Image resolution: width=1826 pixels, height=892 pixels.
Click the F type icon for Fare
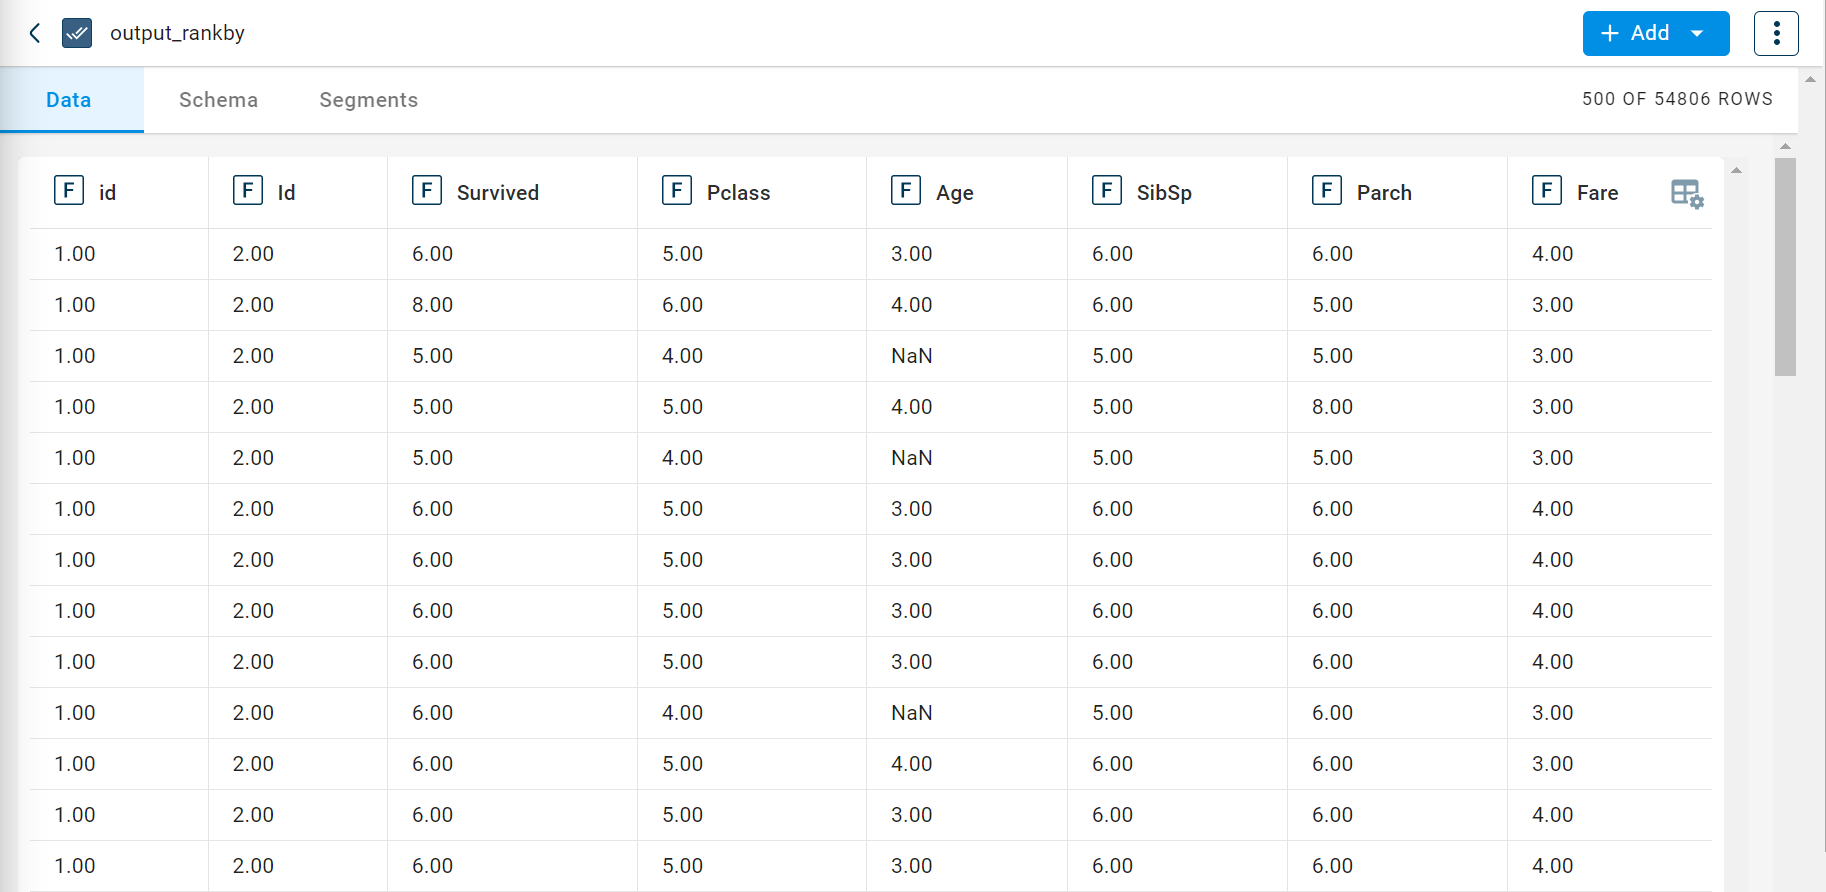tap(1547, 191)
